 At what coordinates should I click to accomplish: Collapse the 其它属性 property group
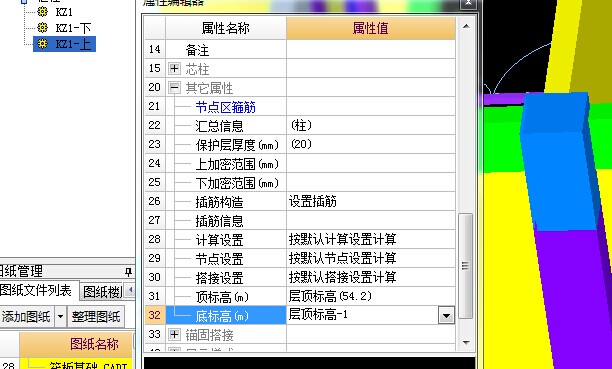point(174,87)
